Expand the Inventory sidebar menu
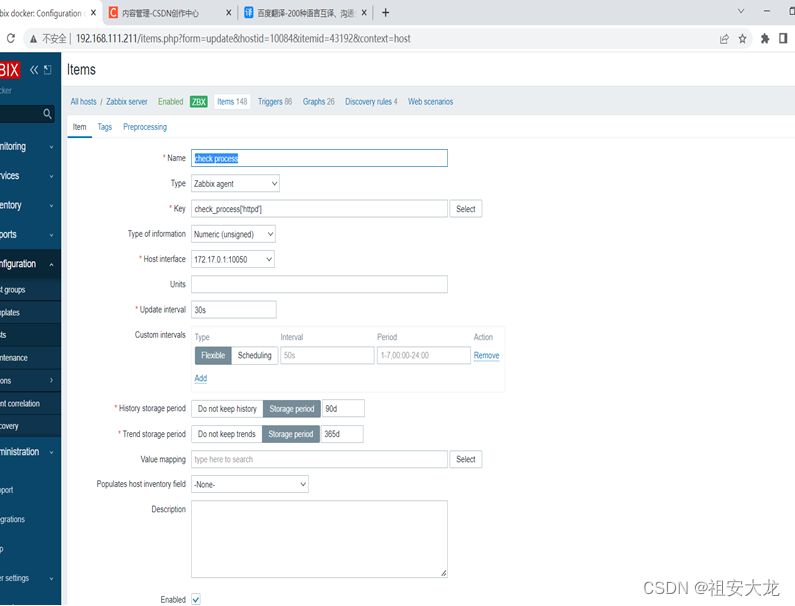The width and height of the screenshot is (795, 606). pos(28,205)
